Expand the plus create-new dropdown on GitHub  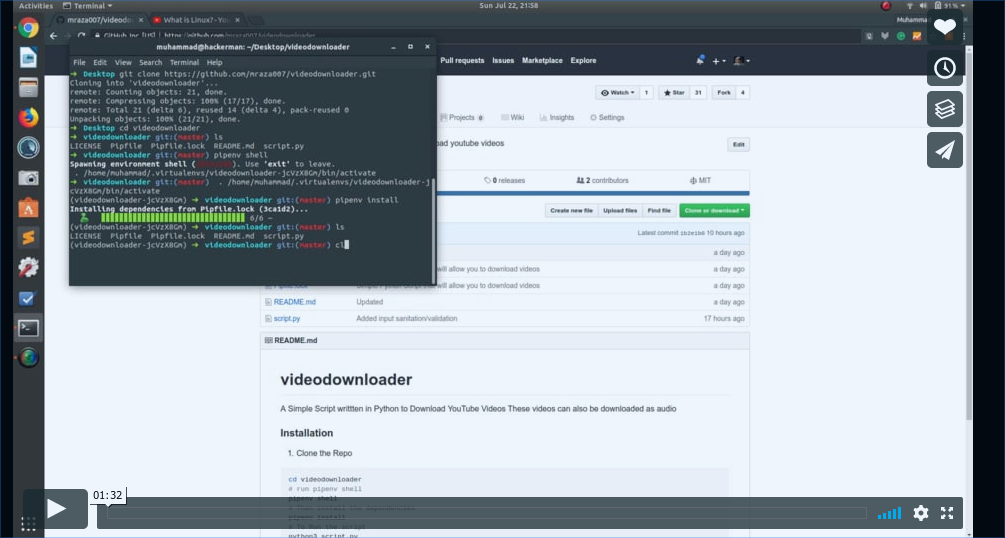[x=719, y=61]
